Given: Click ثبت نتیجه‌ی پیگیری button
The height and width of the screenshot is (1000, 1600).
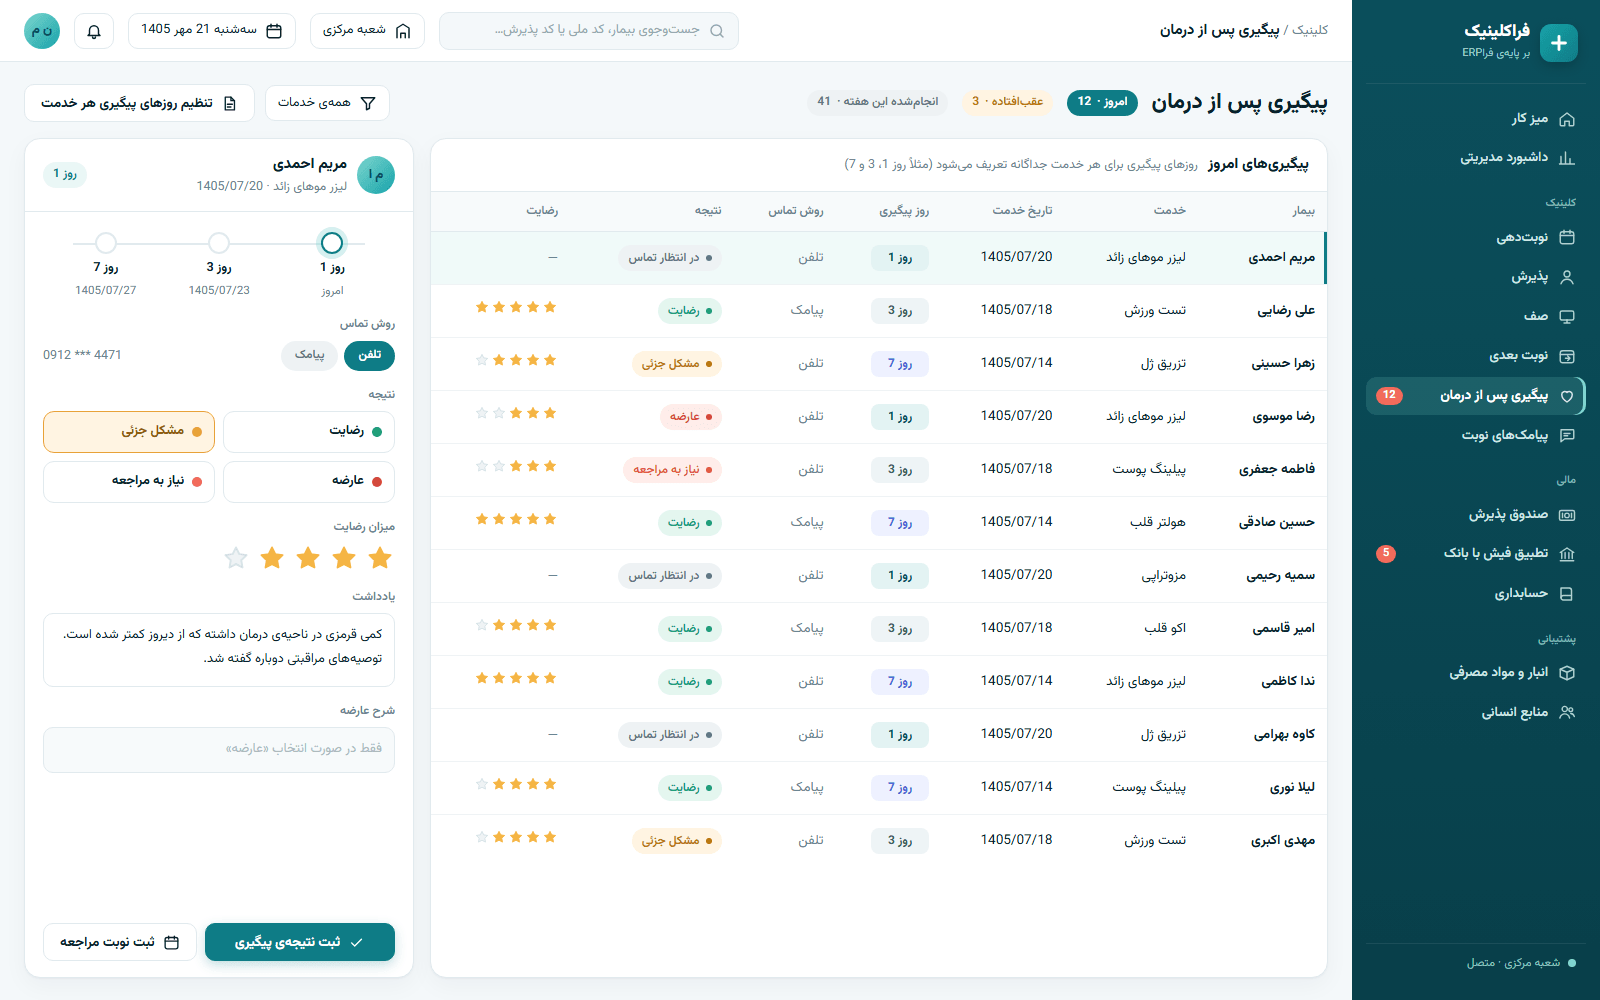Looking at the screenshot, I should [x=300, y=942].
